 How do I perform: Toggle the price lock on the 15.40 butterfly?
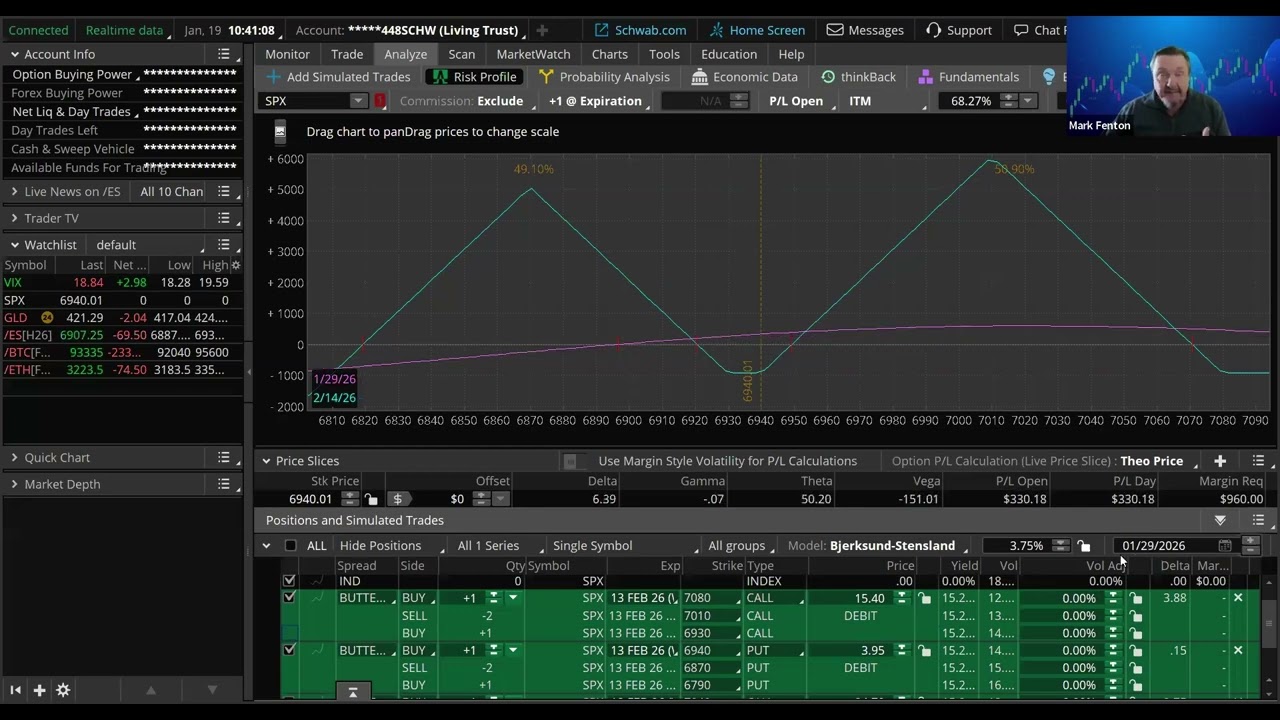click(x=924, y=598)
